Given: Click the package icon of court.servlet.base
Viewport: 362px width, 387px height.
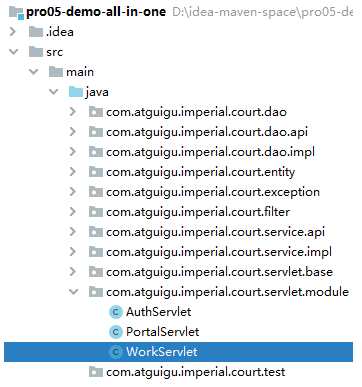Looking at the screenshot, I should [x=96, y=272].
